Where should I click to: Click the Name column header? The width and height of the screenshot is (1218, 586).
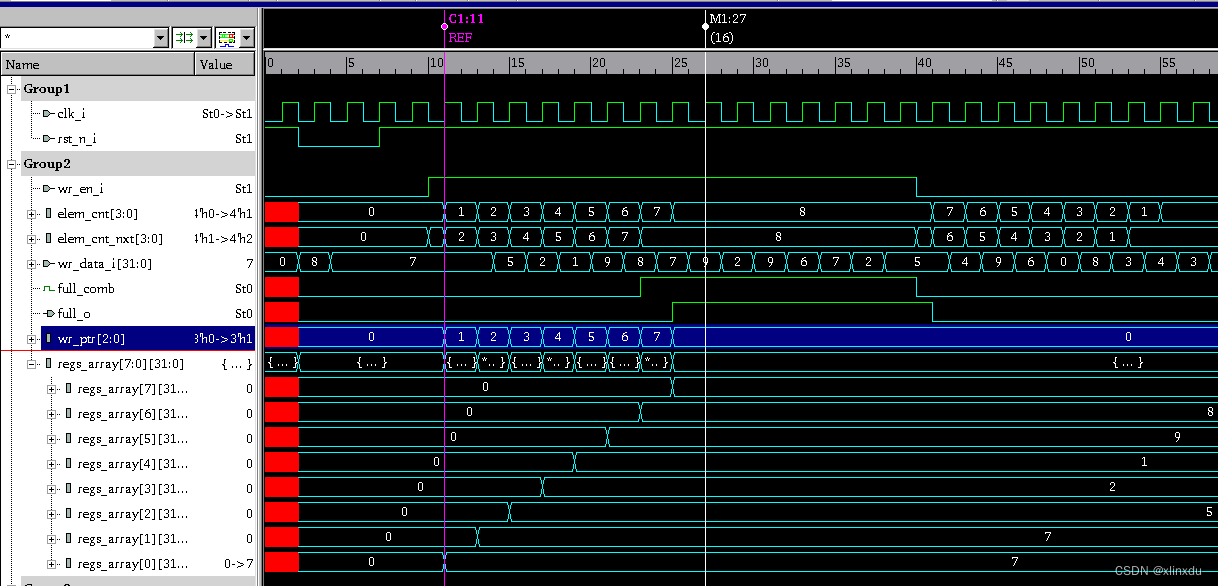pos(98,64)
